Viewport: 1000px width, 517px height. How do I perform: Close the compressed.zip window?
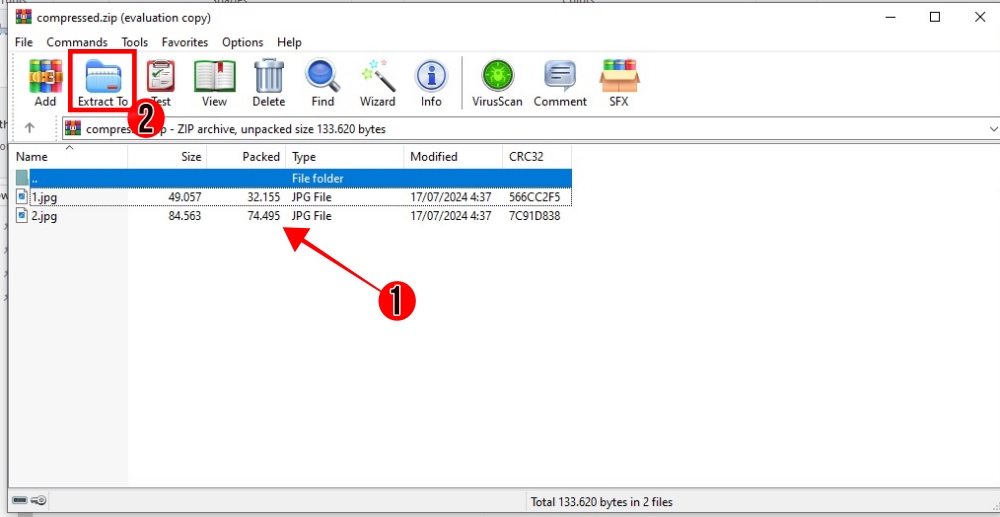[980, 17]
